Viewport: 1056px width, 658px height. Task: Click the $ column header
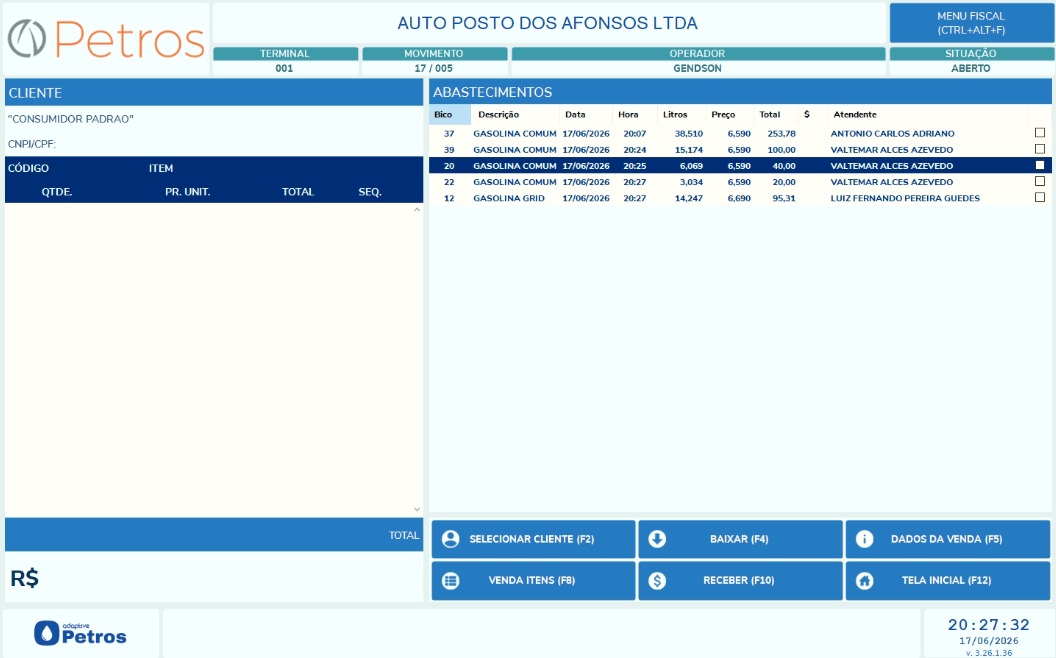(x=813, y=114)
